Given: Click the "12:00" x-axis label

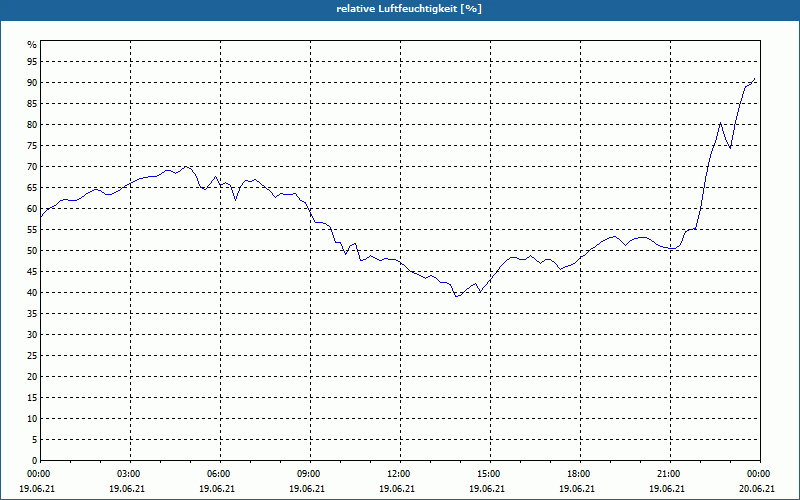Looking at the screenshot, I should tap(400, 474).
